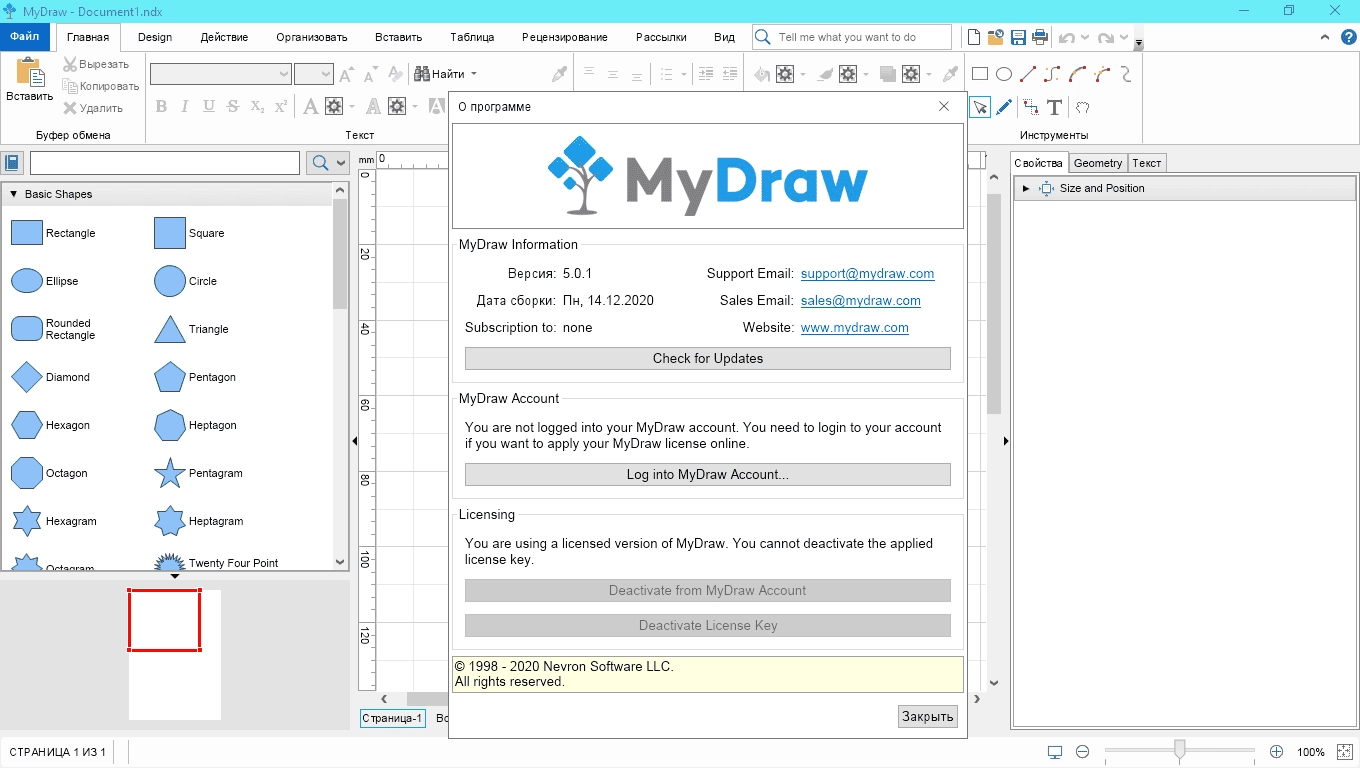The height and width of the screenshot is (768, 1360).
Task: Toggle Subscript formatting
Action: (257, 106)
